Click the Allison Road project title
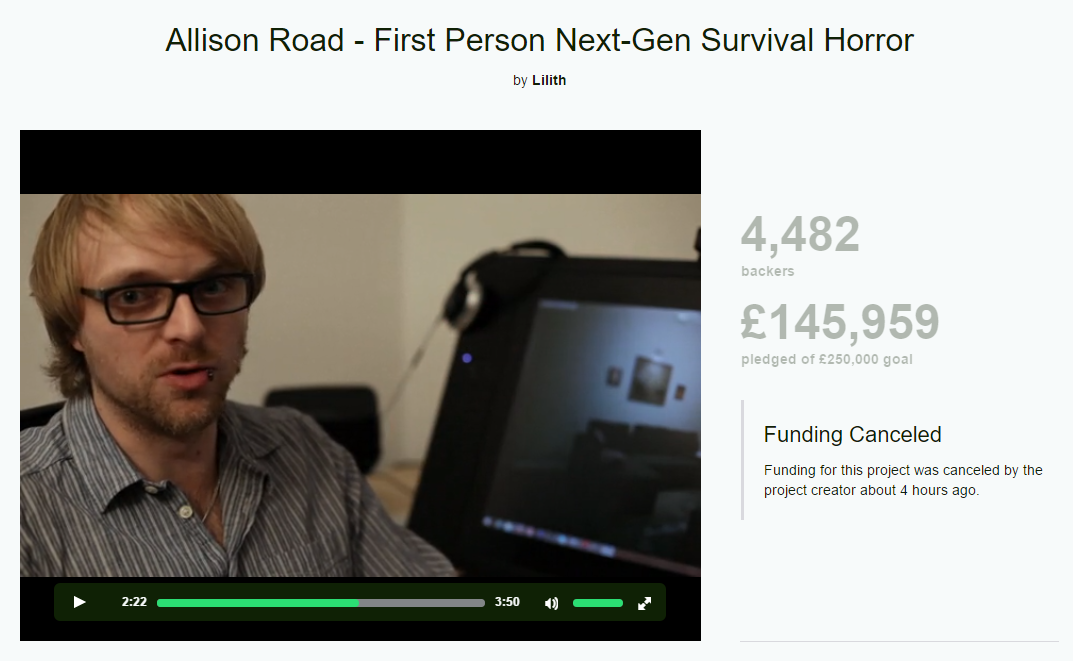This screenshot has height=661, width=1073. pos(539,40)
